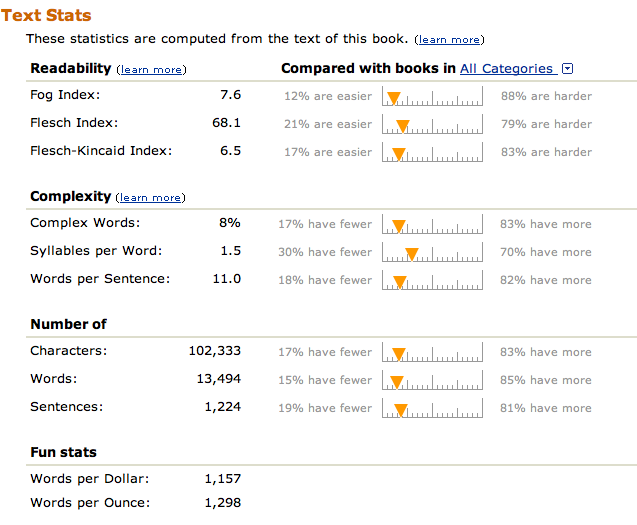Click the Sentences count orange triangle marker
637x525 pixels.
(x=401, y=410)
